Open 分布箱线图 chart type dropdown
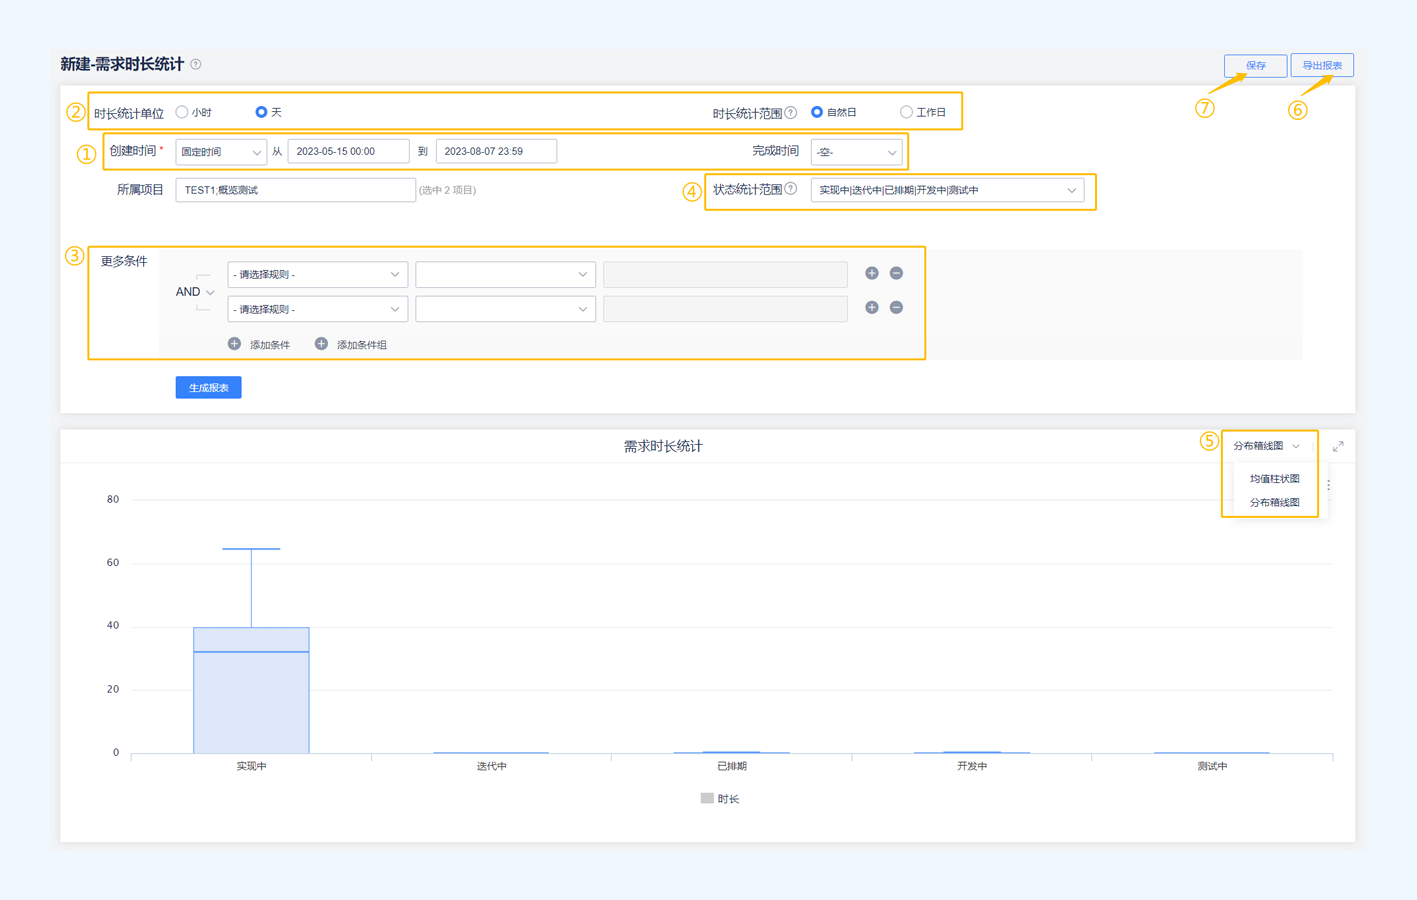This screenshot has height=900, width=1417. click(x=1266, y=446)
